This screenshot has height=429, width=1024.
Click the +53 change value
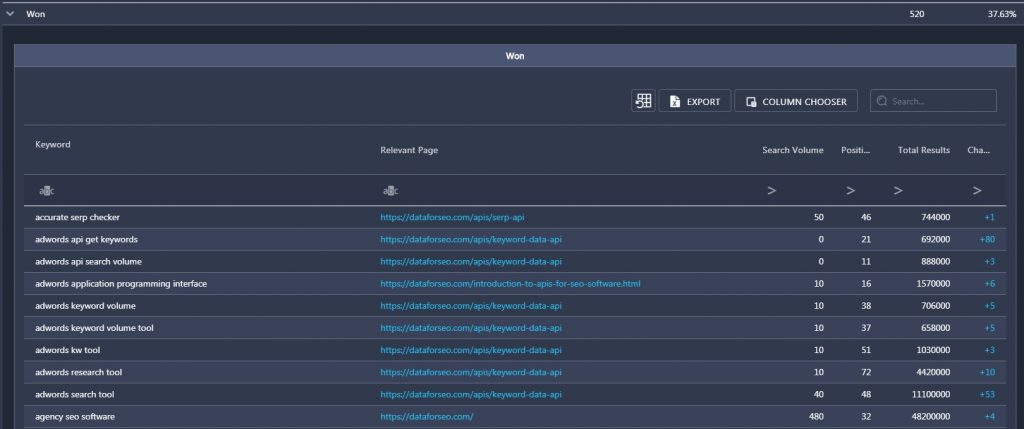tap(987, 395)
